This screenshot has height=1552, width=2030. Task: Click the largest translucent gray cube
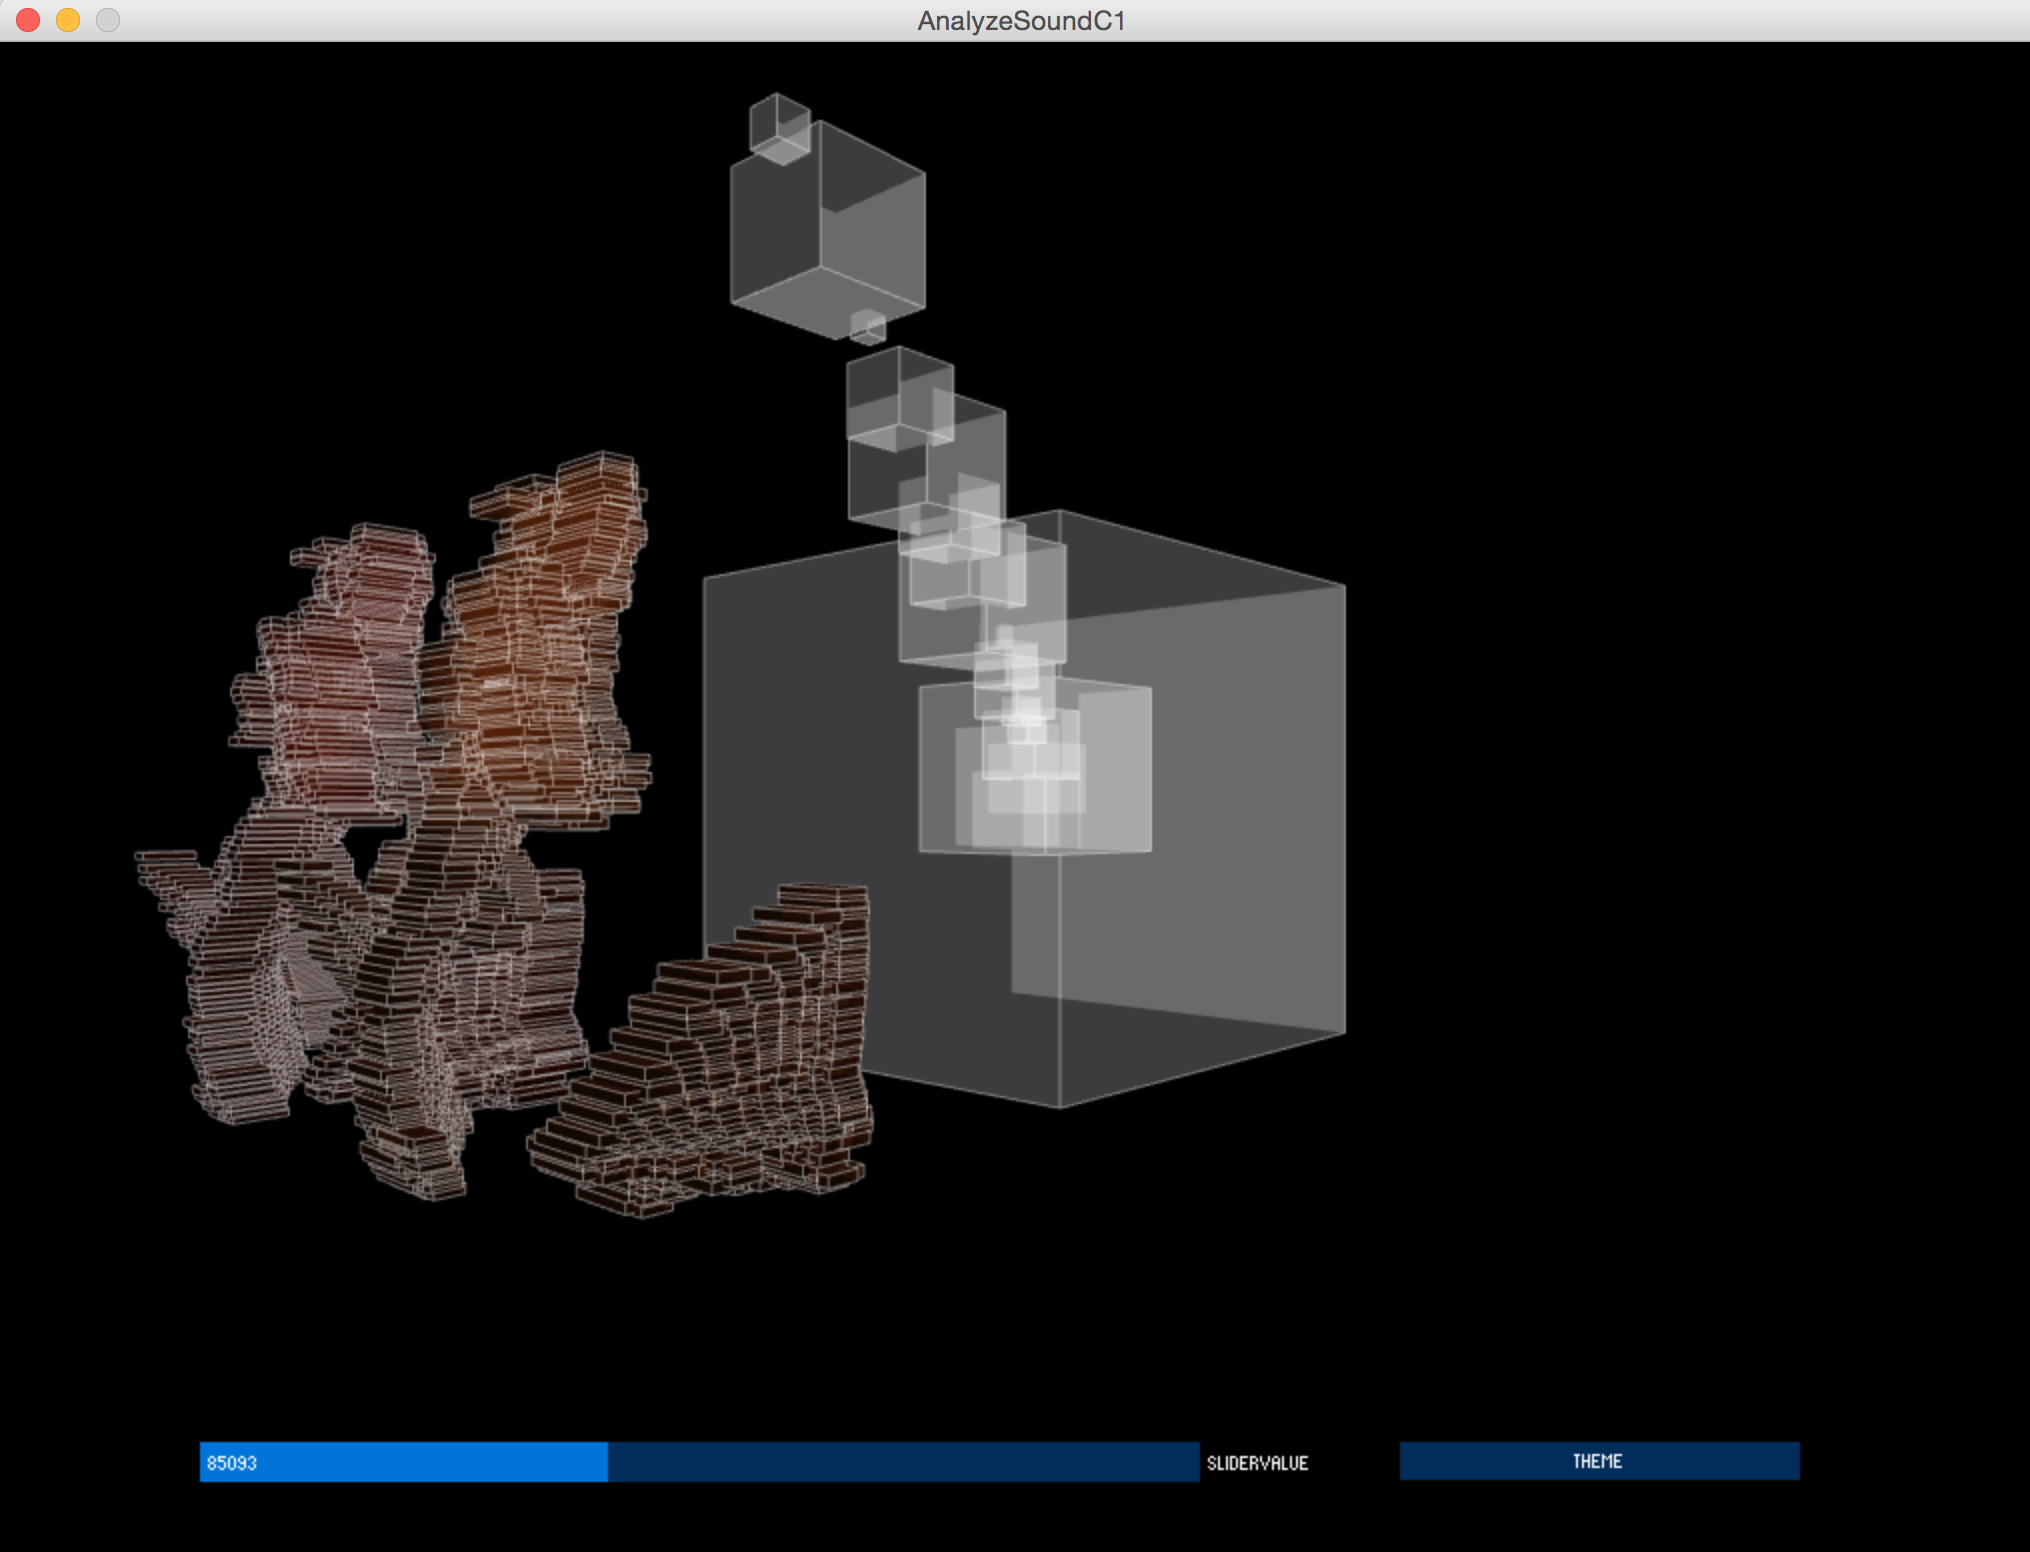pos(1200,900)
